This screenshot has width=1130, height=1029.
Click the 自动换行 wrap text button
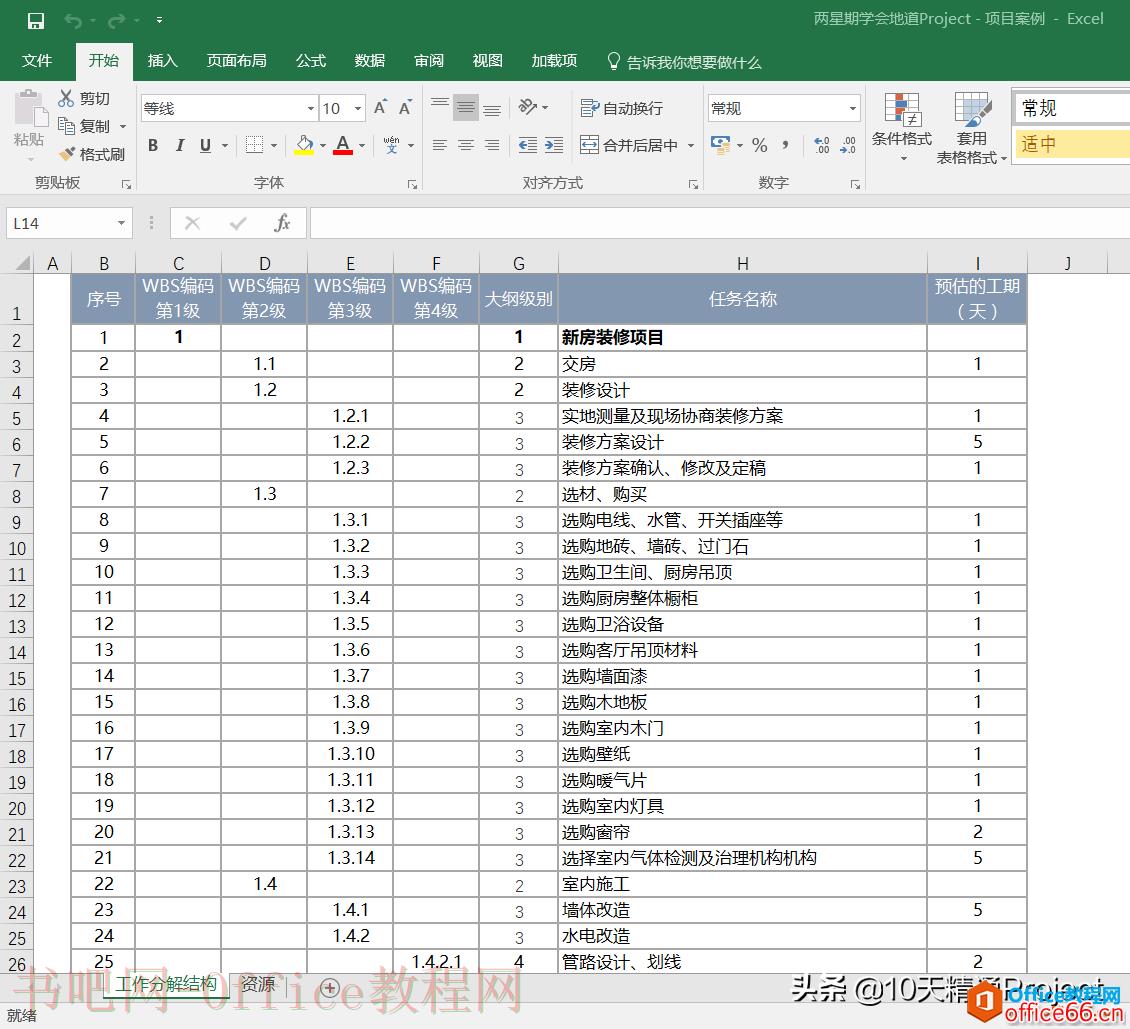(622, 108)
